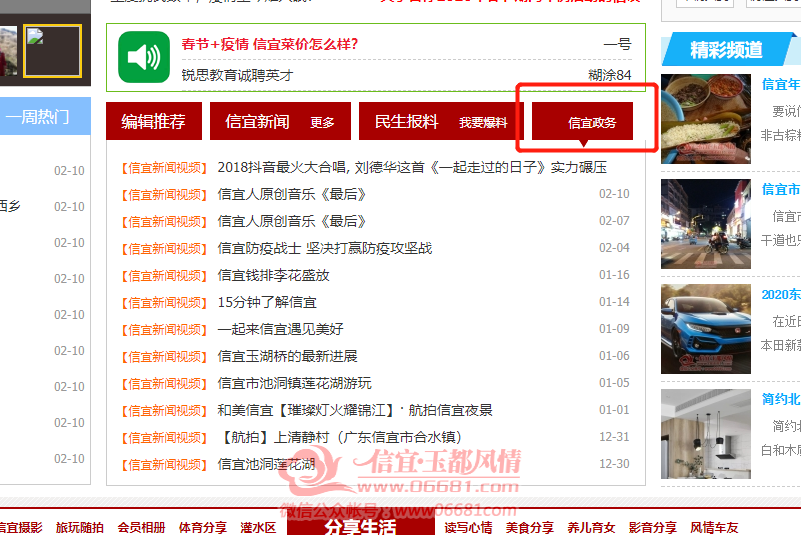Open the Nordic kitchen interior thumbnail
The height and width of the screenshot is (535, 801).
tap(706, 434)
